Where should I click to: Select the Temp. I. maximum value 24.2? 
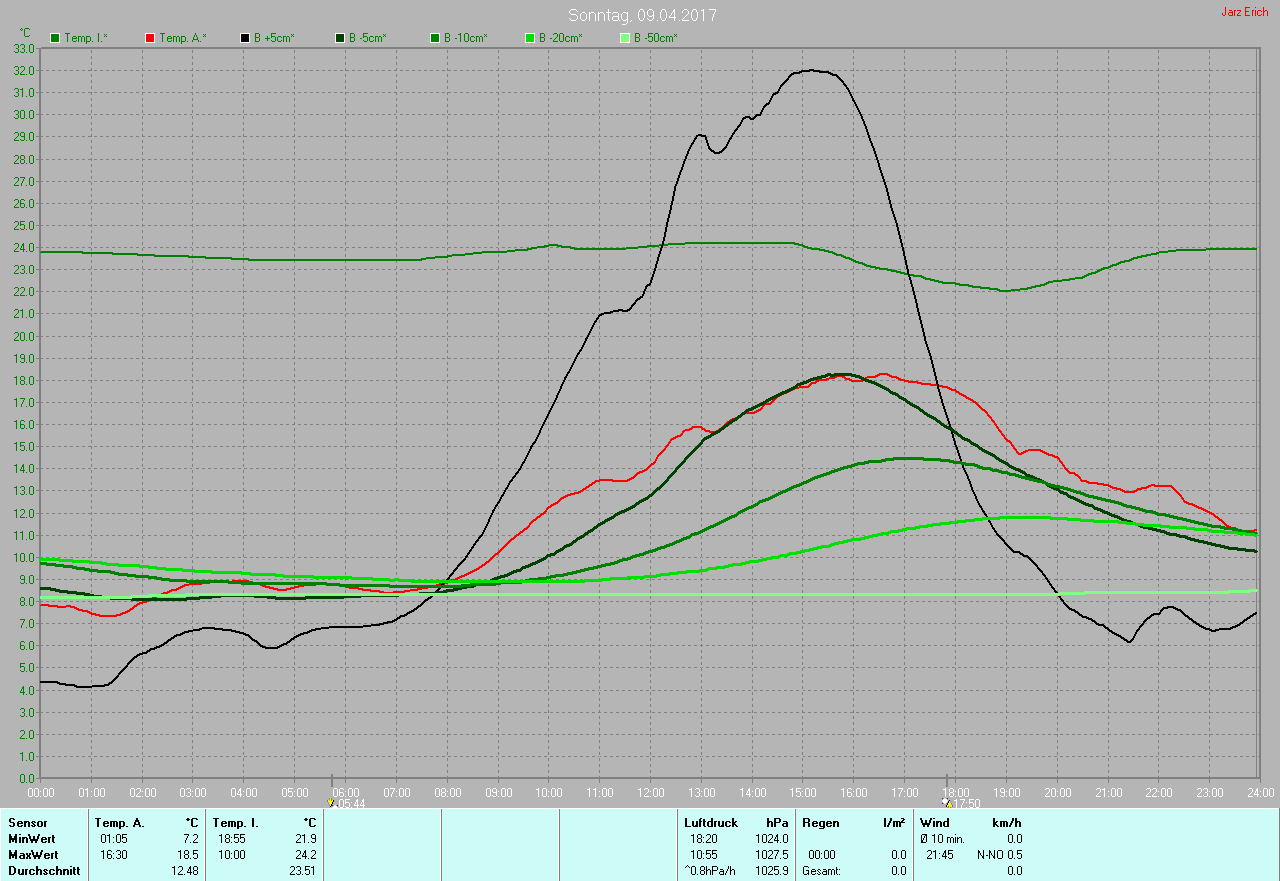point(305,855)
